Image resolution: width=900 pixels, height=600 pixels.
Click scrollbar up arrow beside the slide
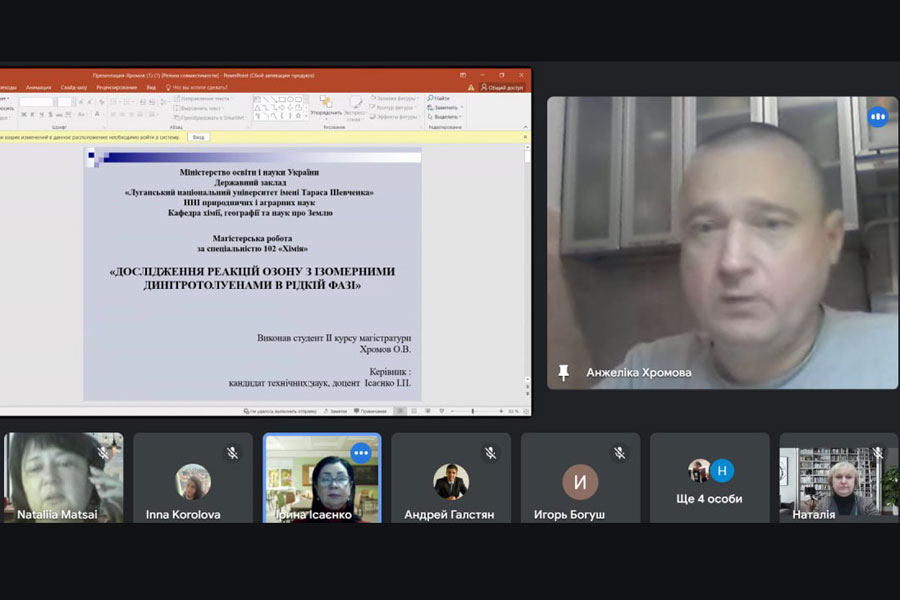(x=527, y=148)
